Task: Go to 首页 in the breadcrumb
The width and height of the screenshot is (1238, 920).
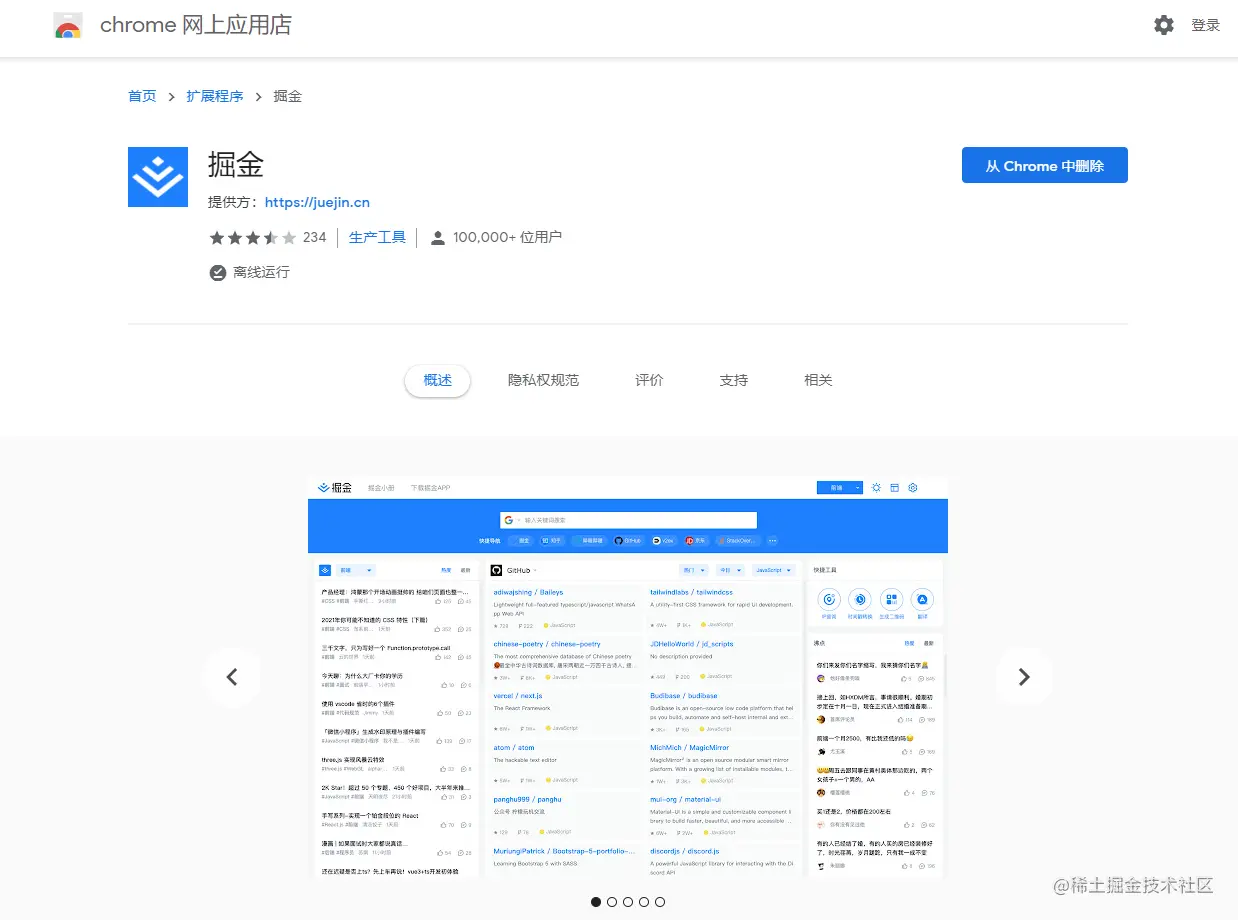Action: click(142, 96)
